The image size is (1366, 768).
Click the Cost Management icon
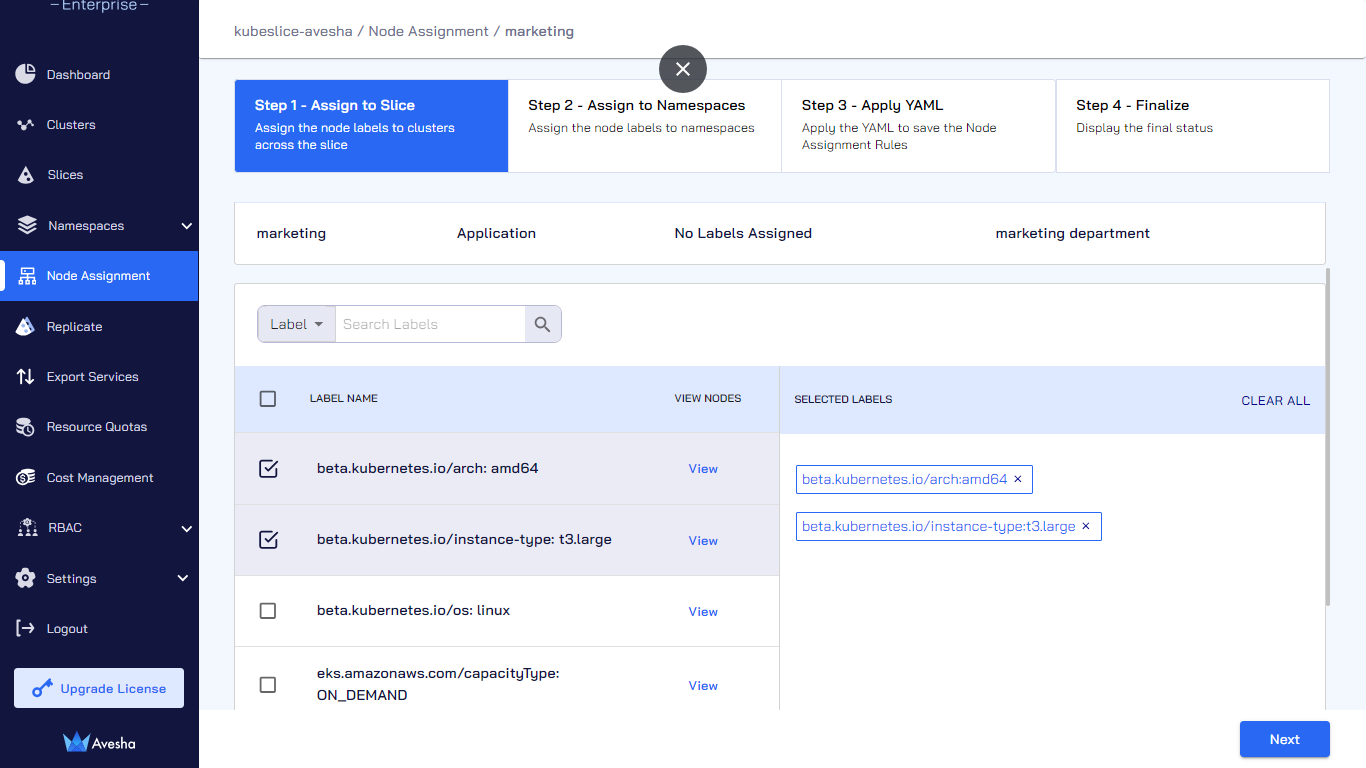point(26,478)
